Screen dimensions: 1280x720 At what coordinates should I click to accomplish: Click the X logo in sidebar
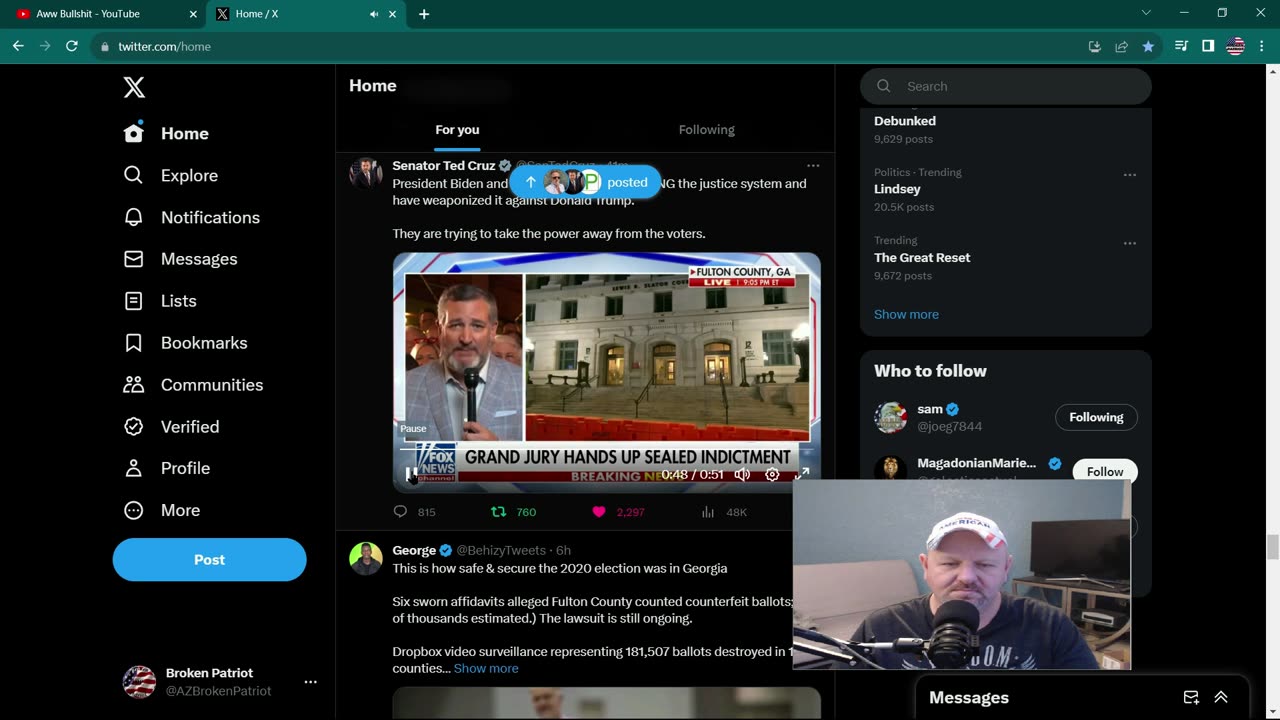[x=134, y=87]
